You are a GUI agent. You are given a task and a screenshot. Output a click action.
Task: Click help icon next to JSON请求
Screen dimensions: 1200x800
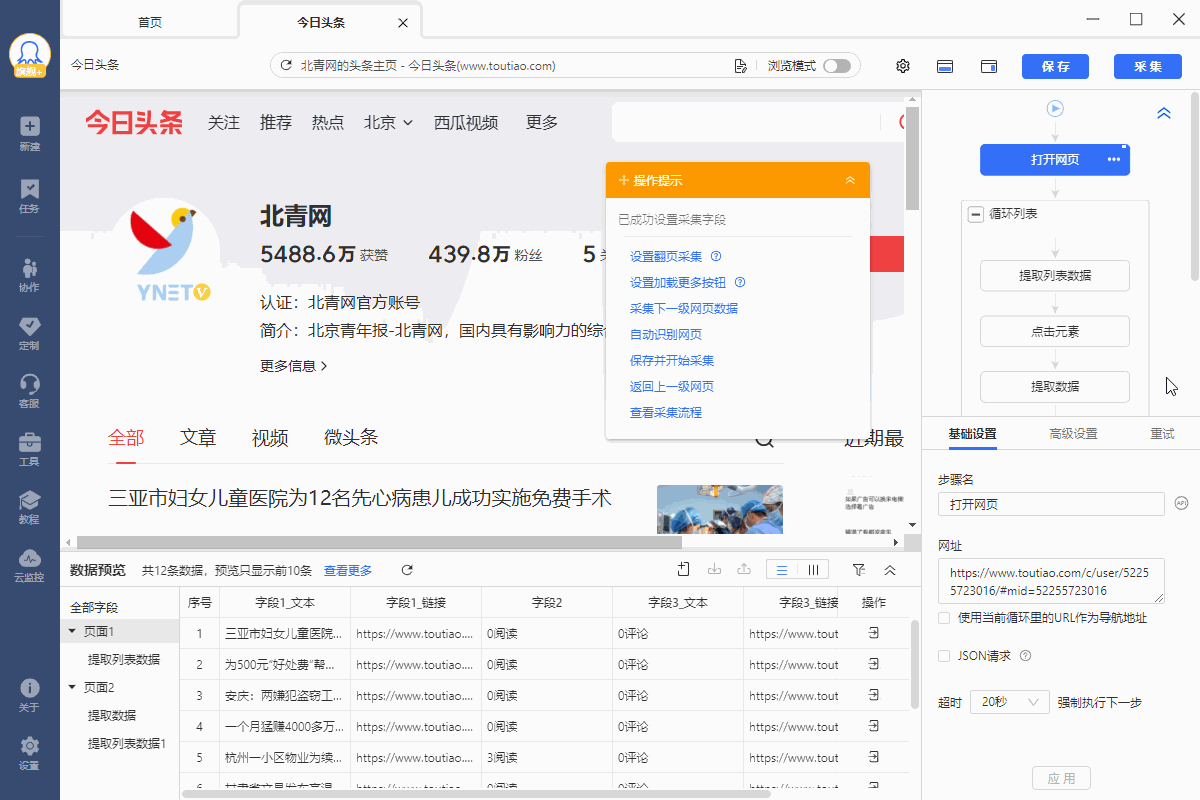1025,656
